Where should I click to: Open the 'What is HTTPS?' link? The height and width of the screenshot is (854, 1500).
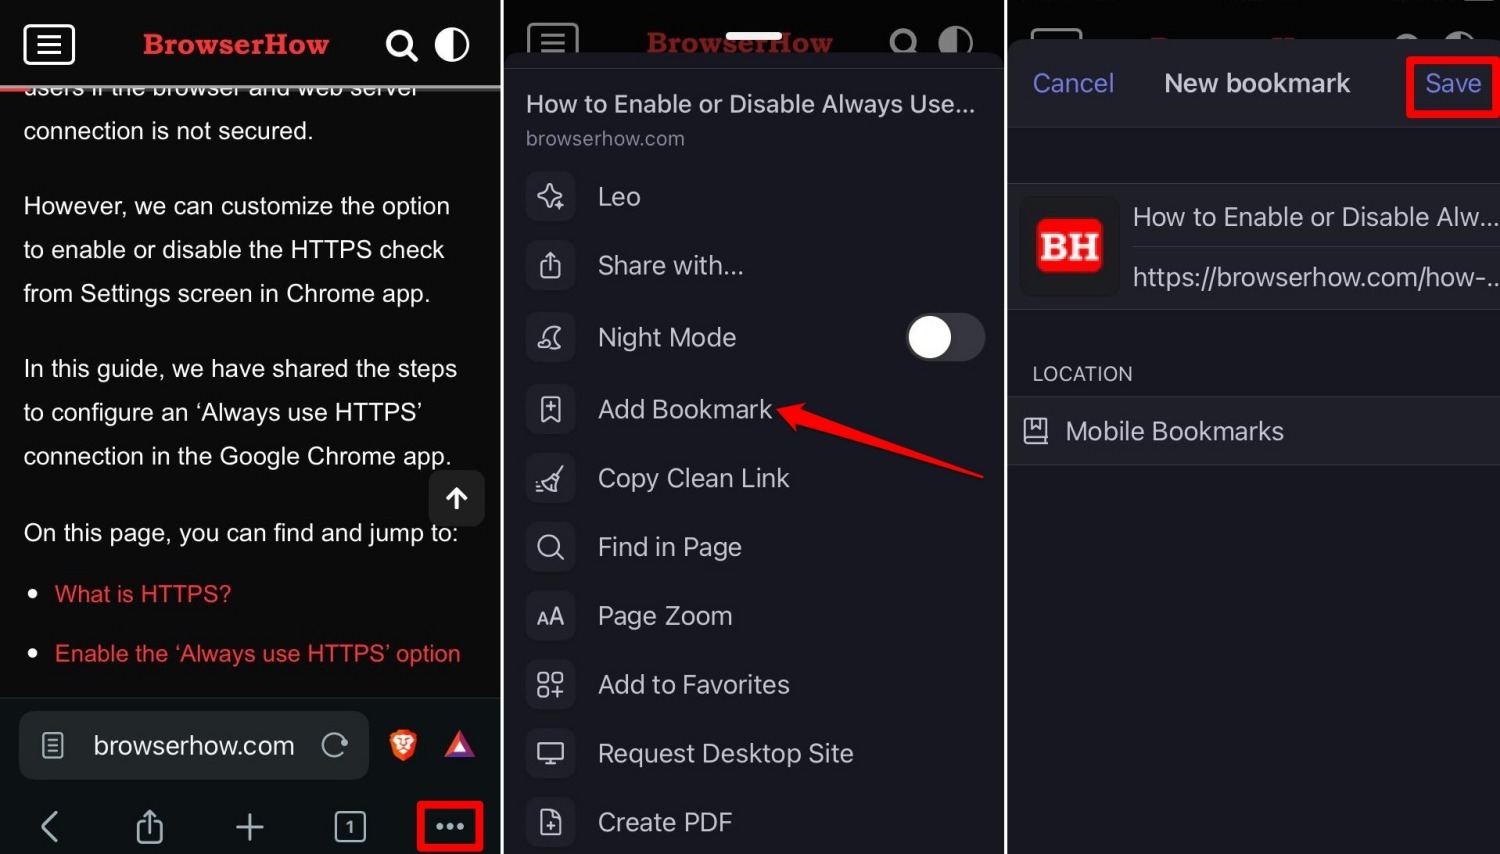(143, 594)
